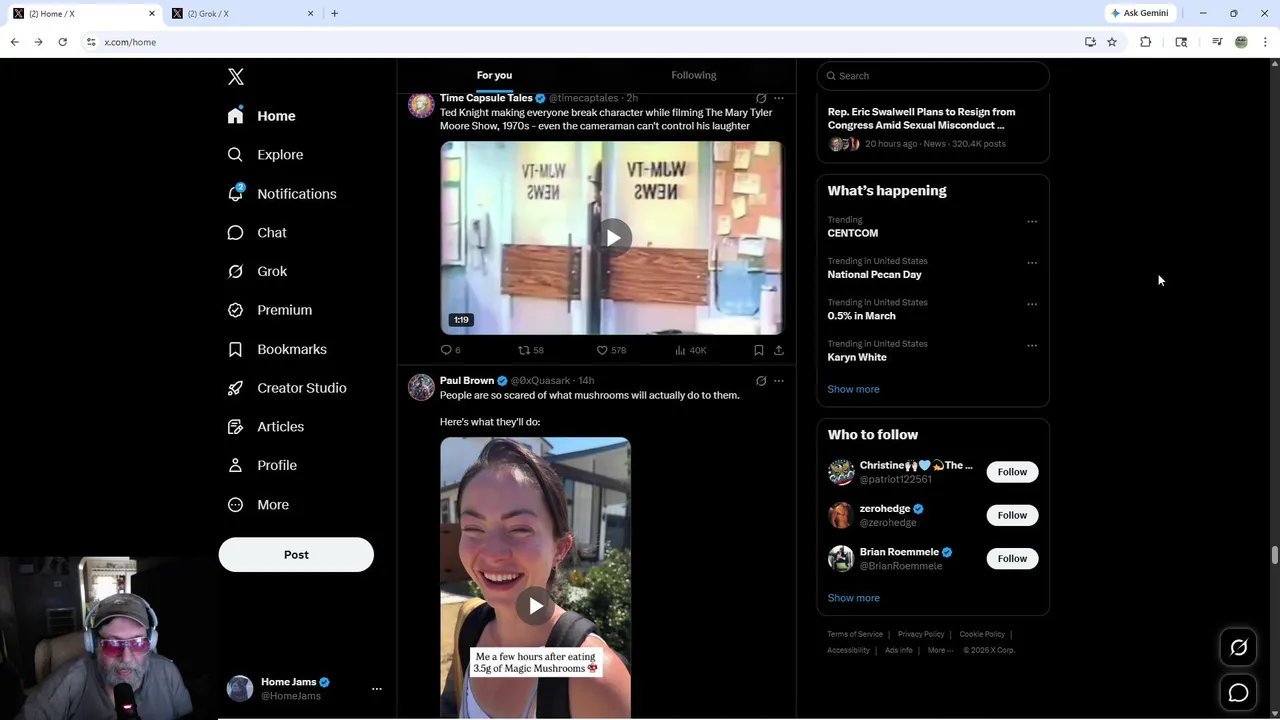Open more options for CENTCOM trend

click(x=1032, y=221)
